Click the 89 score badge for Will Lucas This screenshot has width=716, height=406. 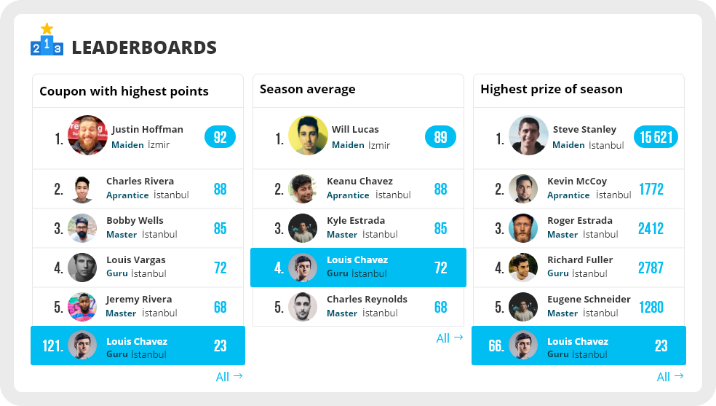coord(440,137)
